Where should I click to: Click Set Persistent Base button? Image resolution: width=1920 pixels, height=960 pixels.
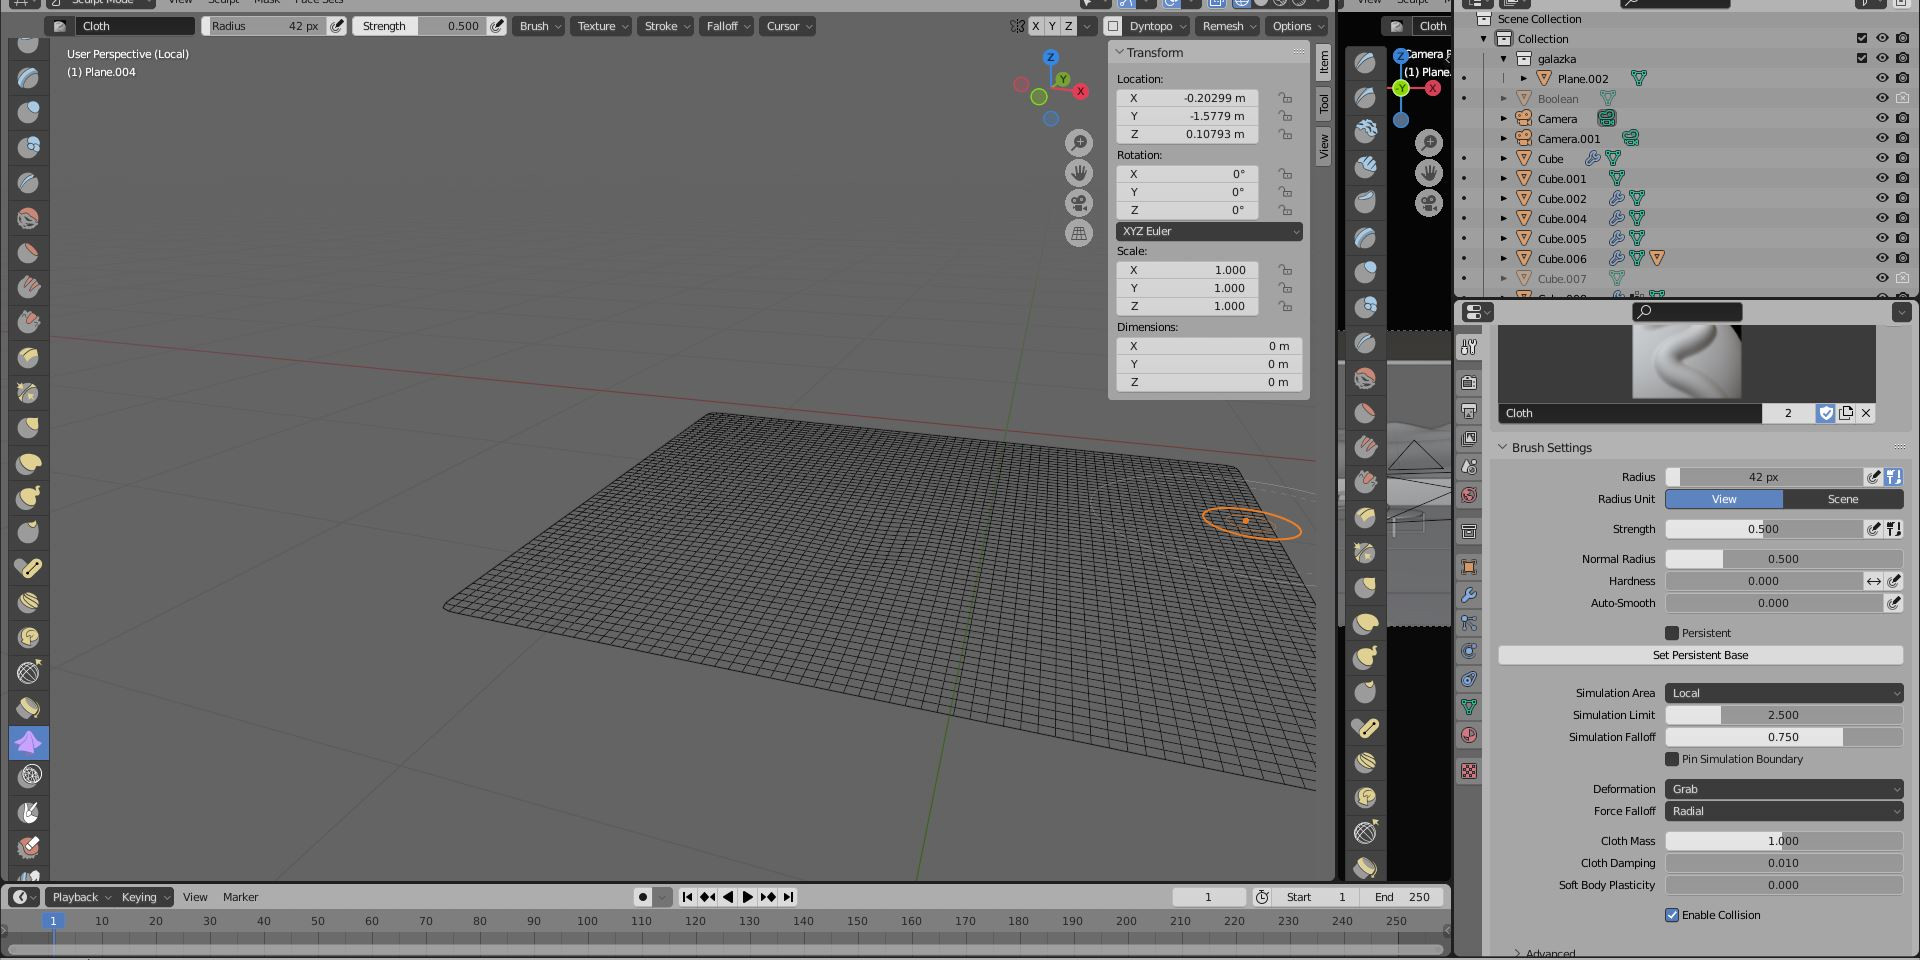1700,655
